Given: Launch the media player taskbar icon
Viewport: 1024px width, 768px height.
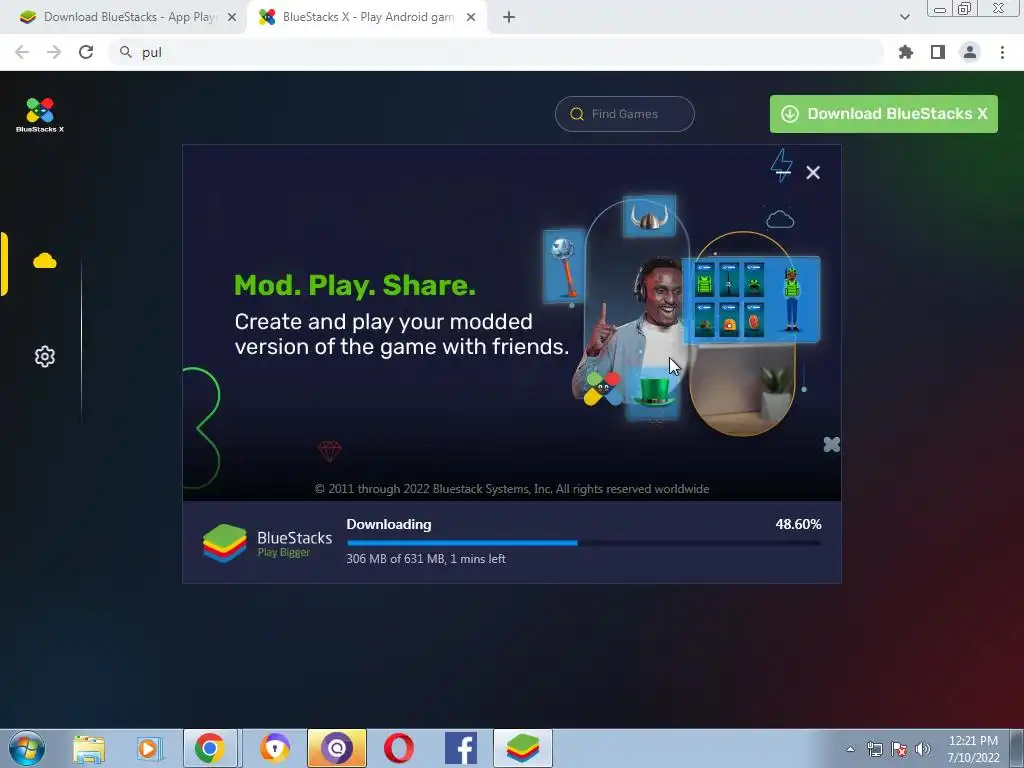Looking at the screenshot, I should point(149,748).
